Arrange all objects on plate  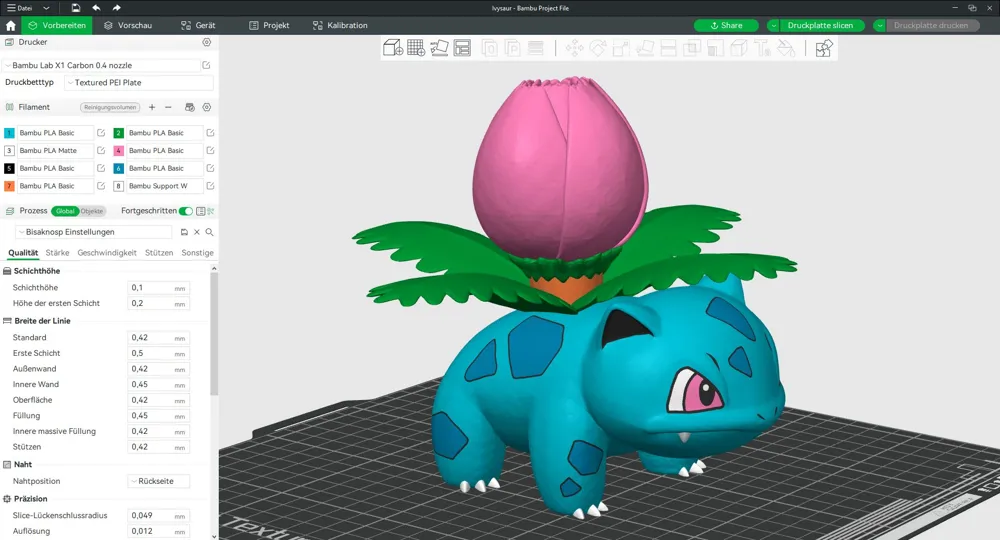[462, 48]
